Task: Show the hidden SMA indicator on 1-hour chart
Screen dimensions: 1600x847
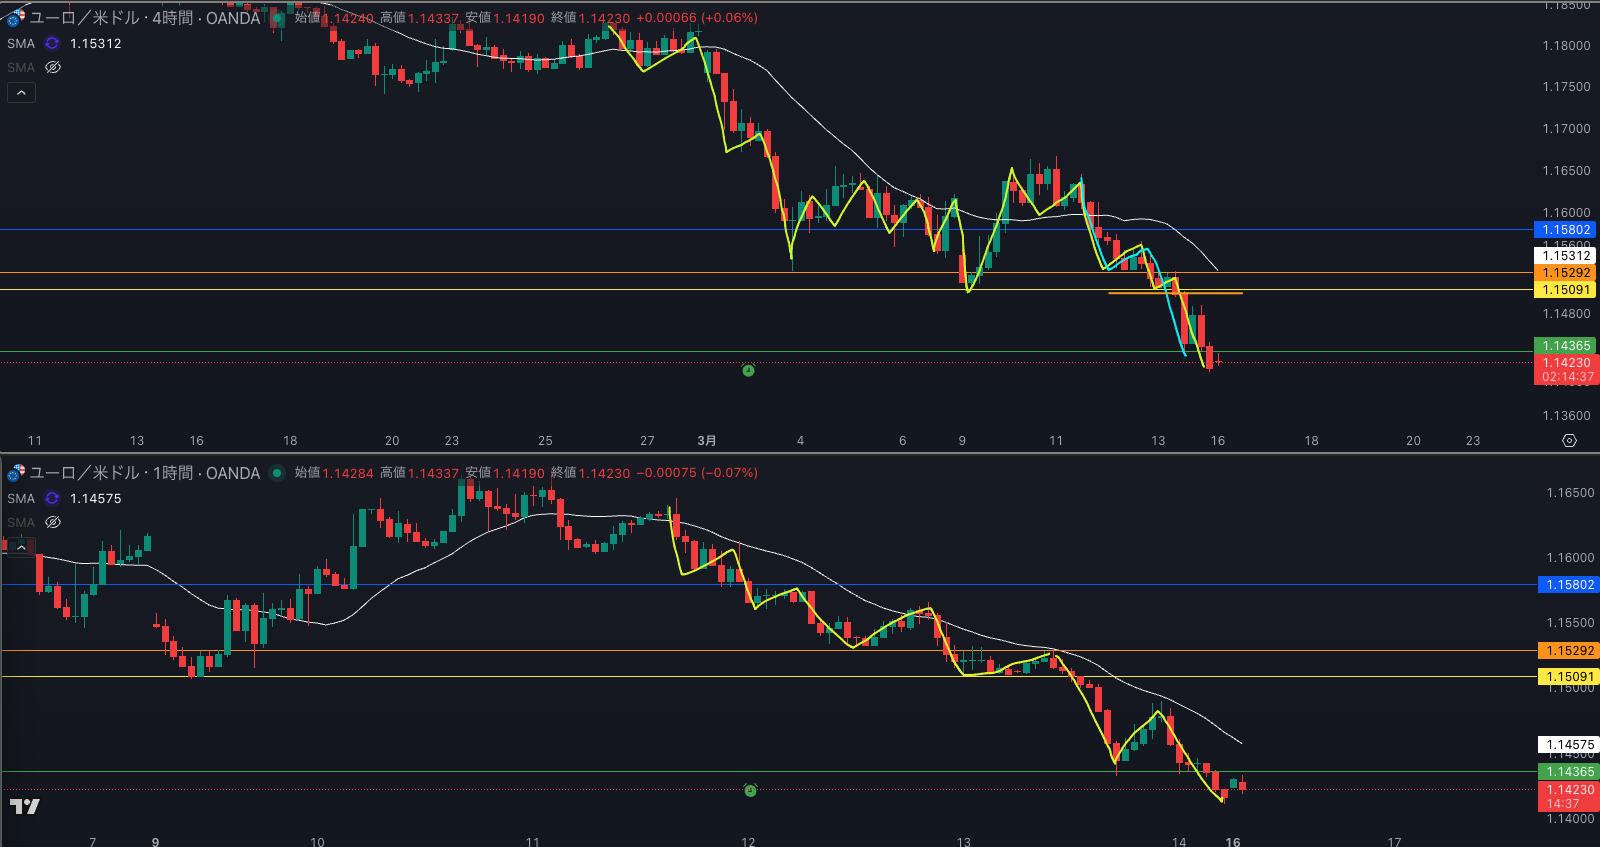Action: pyautogui.click(x=53, y=523)
